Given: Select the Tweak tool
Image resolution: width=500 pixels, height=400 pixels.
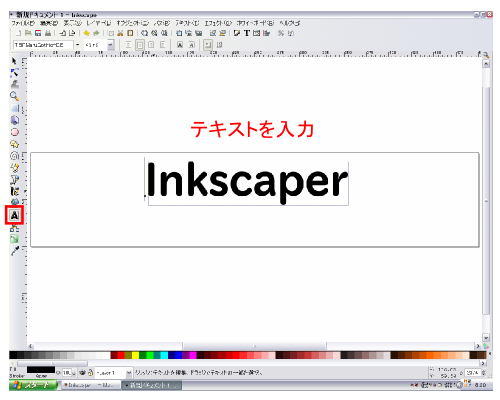Looking at the screenshot, I should click(15, 84).
